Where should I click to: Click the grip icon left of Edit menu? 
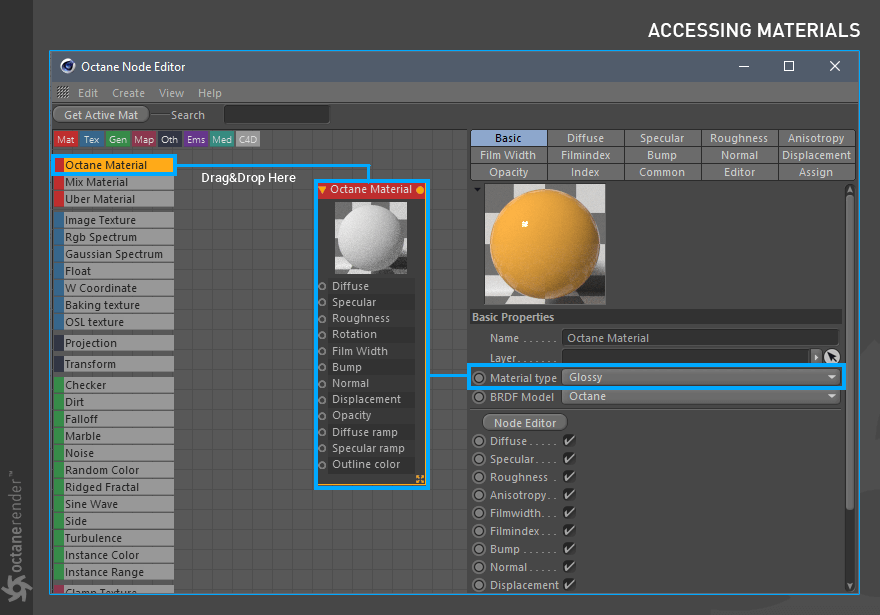(63, 93)
